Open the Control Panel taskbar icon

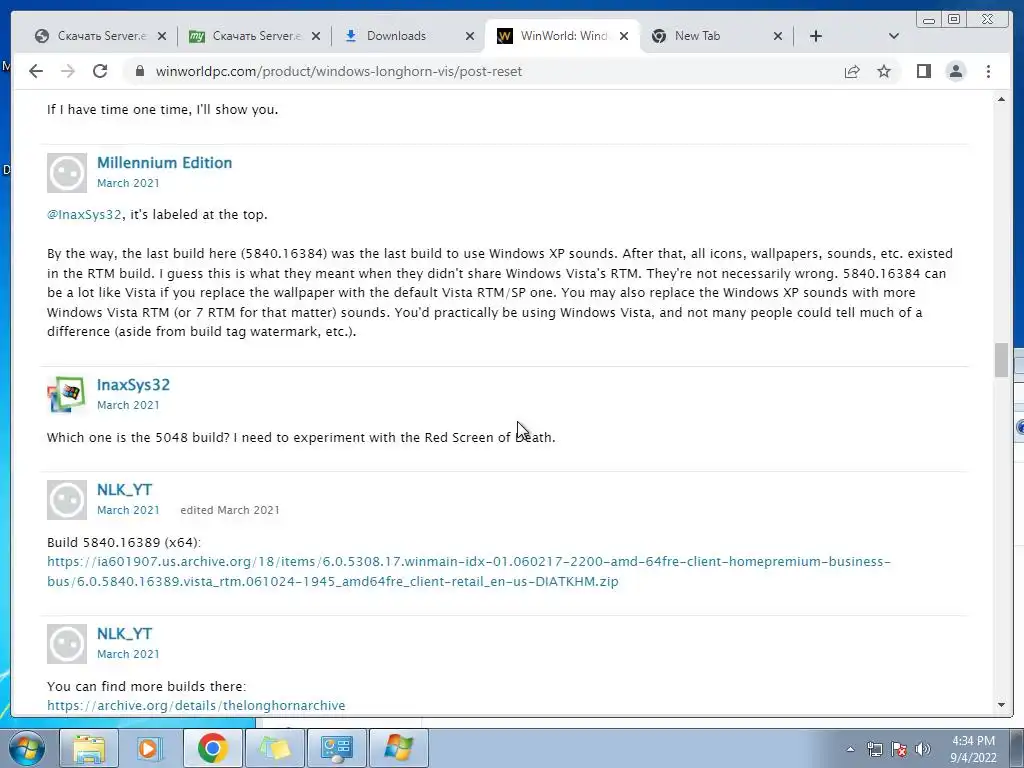tap(336, 748)
